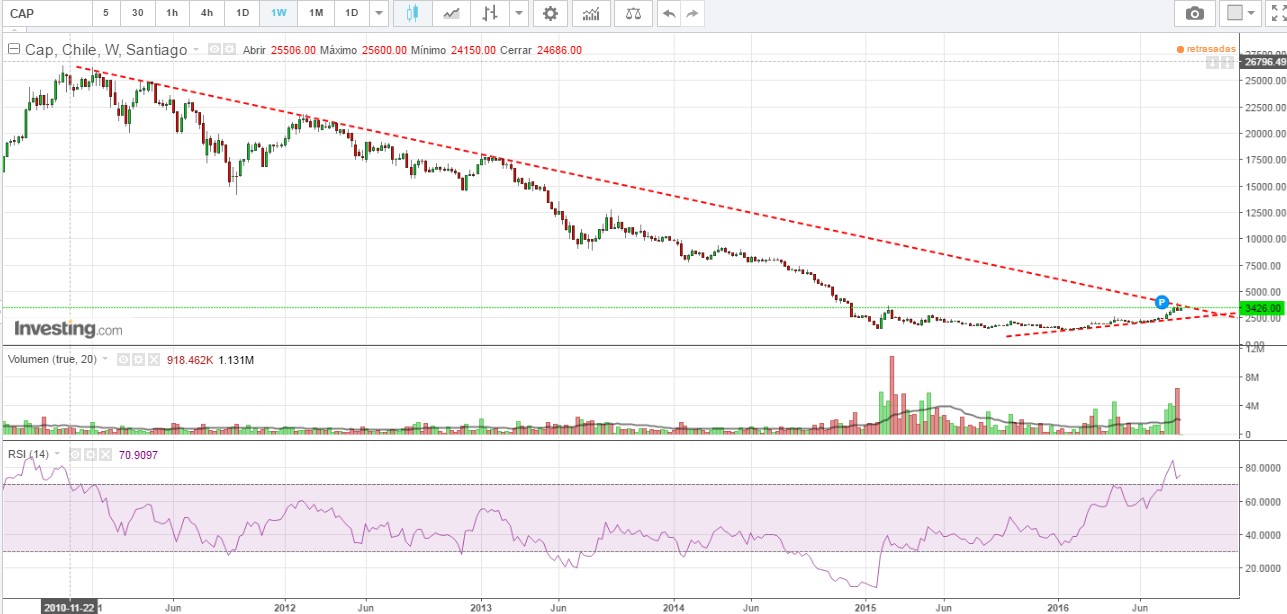Open Volumen indicator settings gear
1287x614 pixels.
[138, 359]
